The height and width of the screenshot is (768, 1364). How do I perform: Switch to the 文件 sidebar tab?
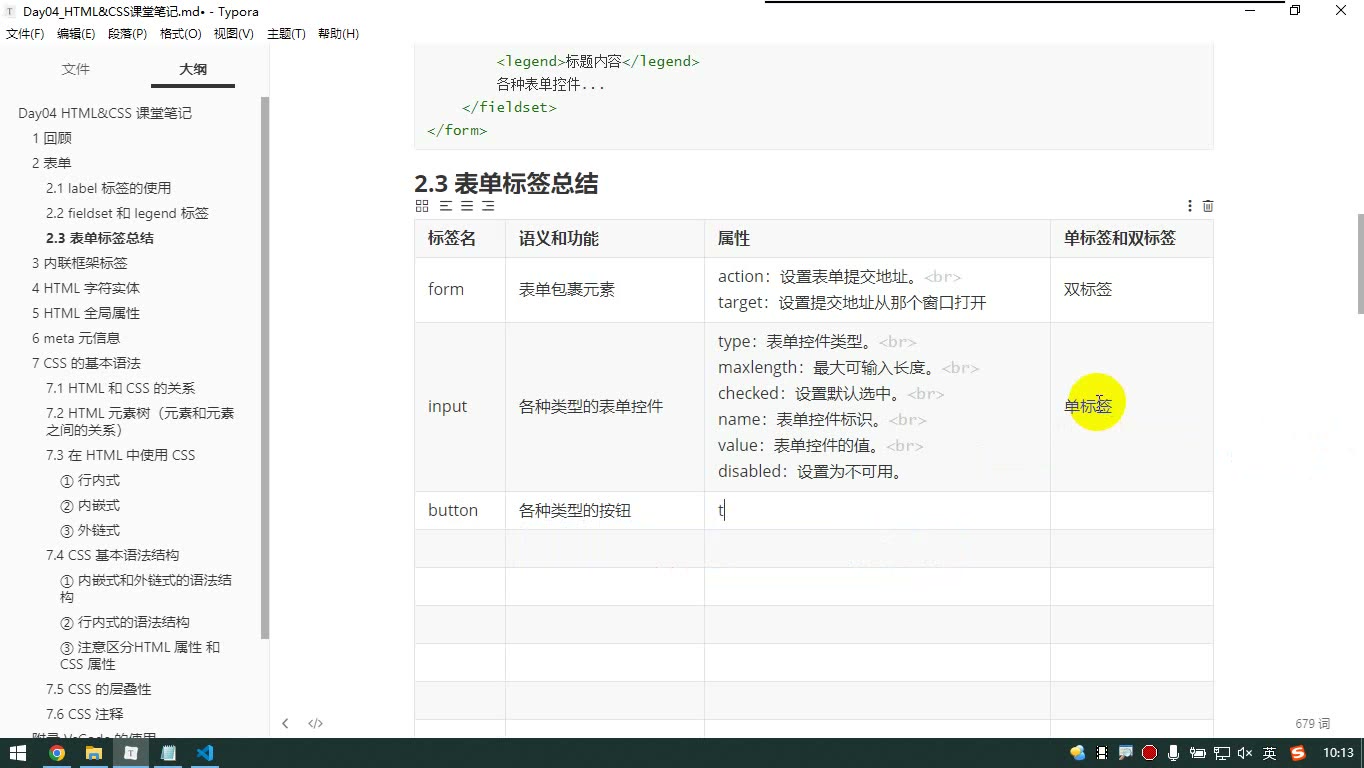pos(76,69)
